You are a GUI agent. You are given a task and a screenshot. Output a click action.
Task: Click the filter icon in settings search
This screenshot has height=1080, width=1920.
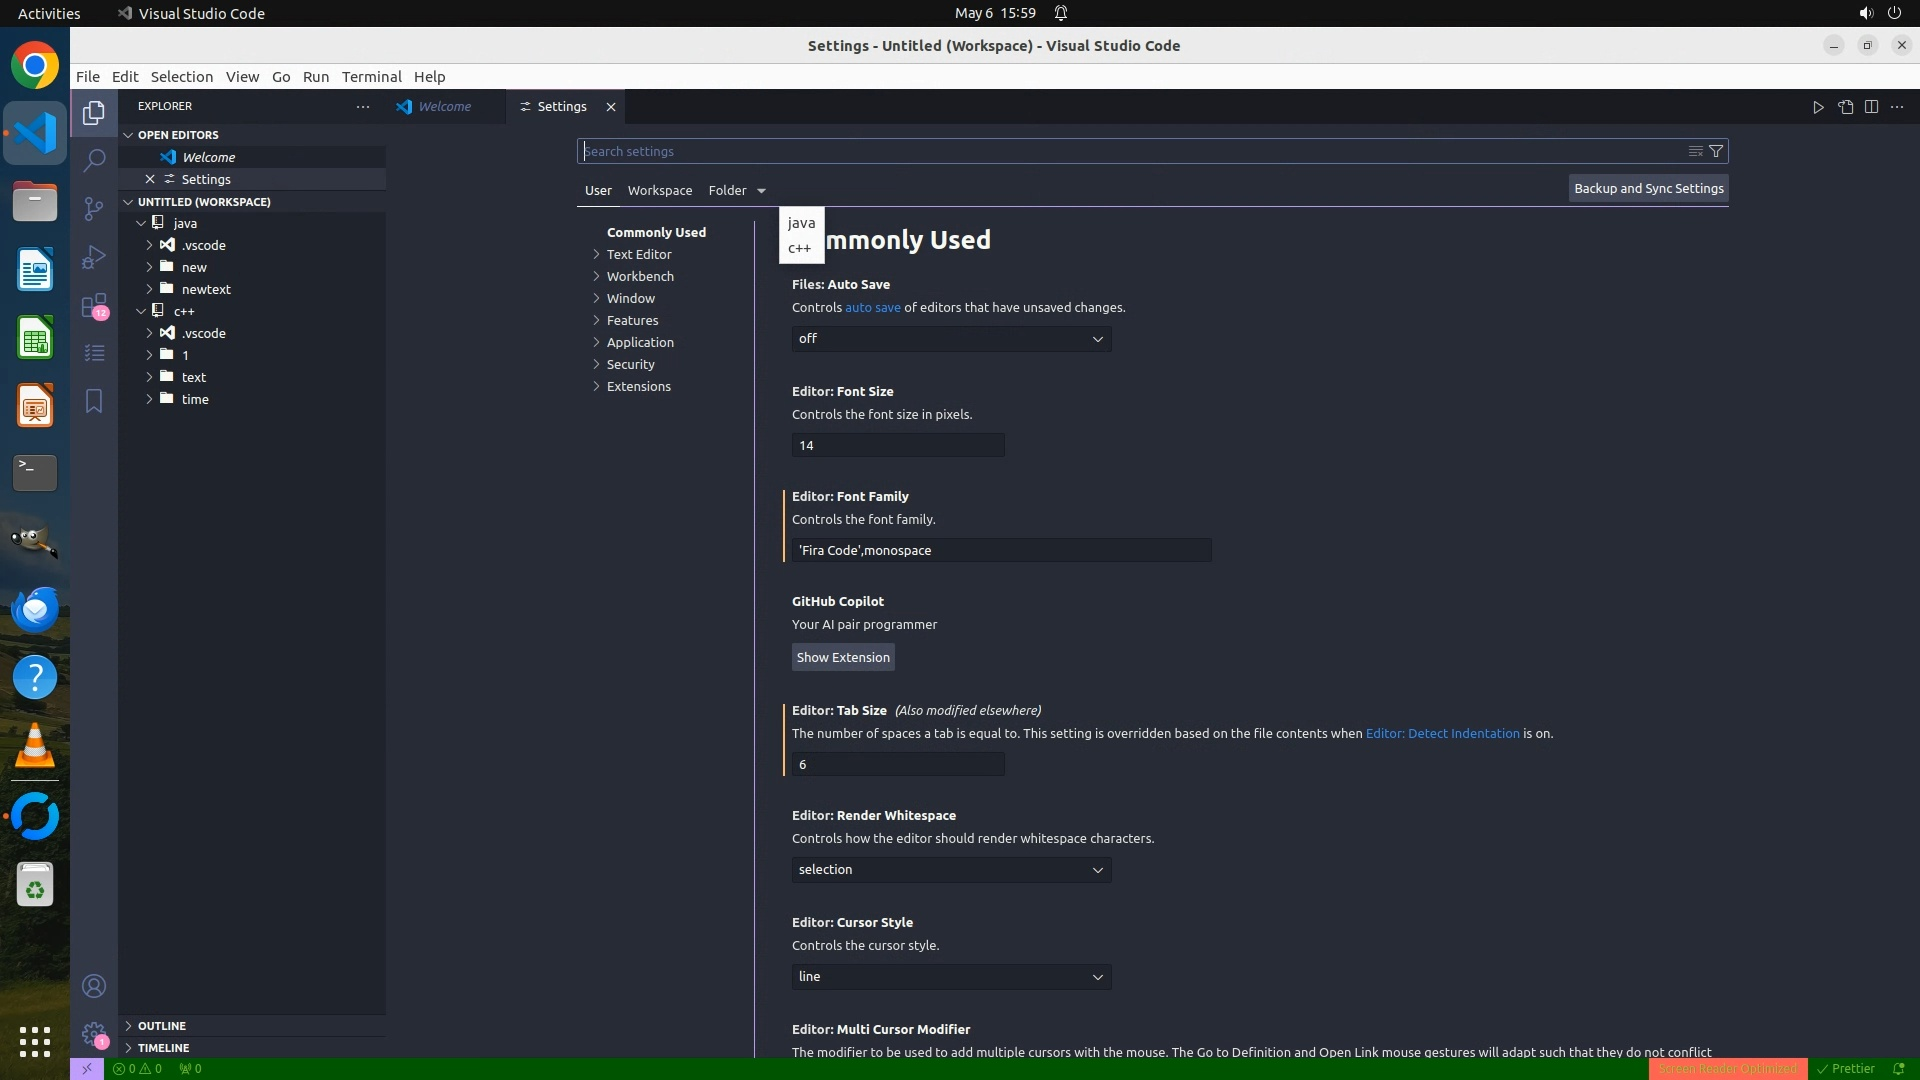[x=1716, y=151]
